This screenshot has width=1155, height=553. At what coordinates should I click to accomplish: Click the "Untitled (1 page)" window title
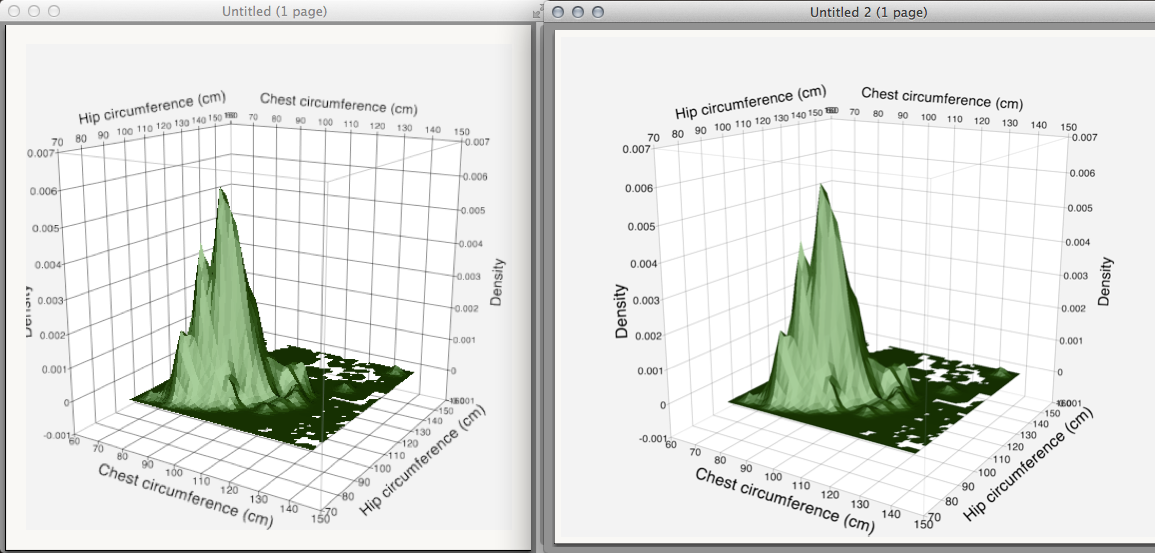(274, 11)
